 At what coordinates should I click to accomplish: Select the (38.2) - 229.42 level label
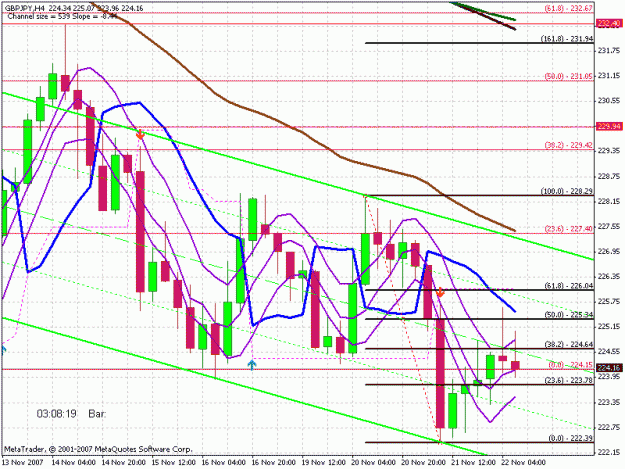coord(568,145)
